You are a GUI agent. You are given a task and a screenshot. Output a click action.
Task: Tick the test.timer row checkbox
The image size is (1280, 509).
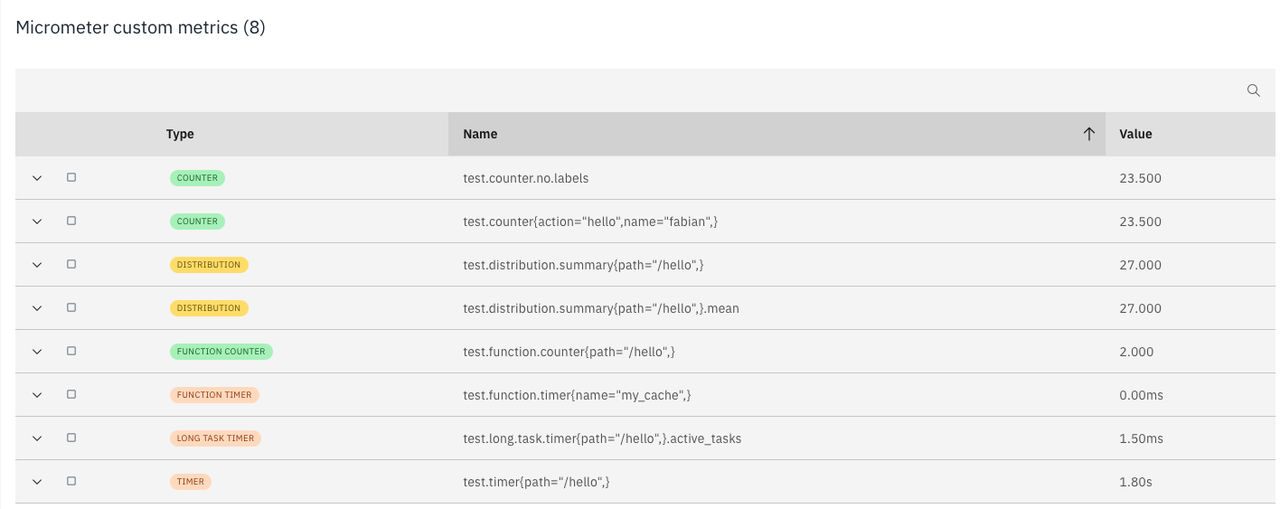pyautogui.click(x=71, y=481)
